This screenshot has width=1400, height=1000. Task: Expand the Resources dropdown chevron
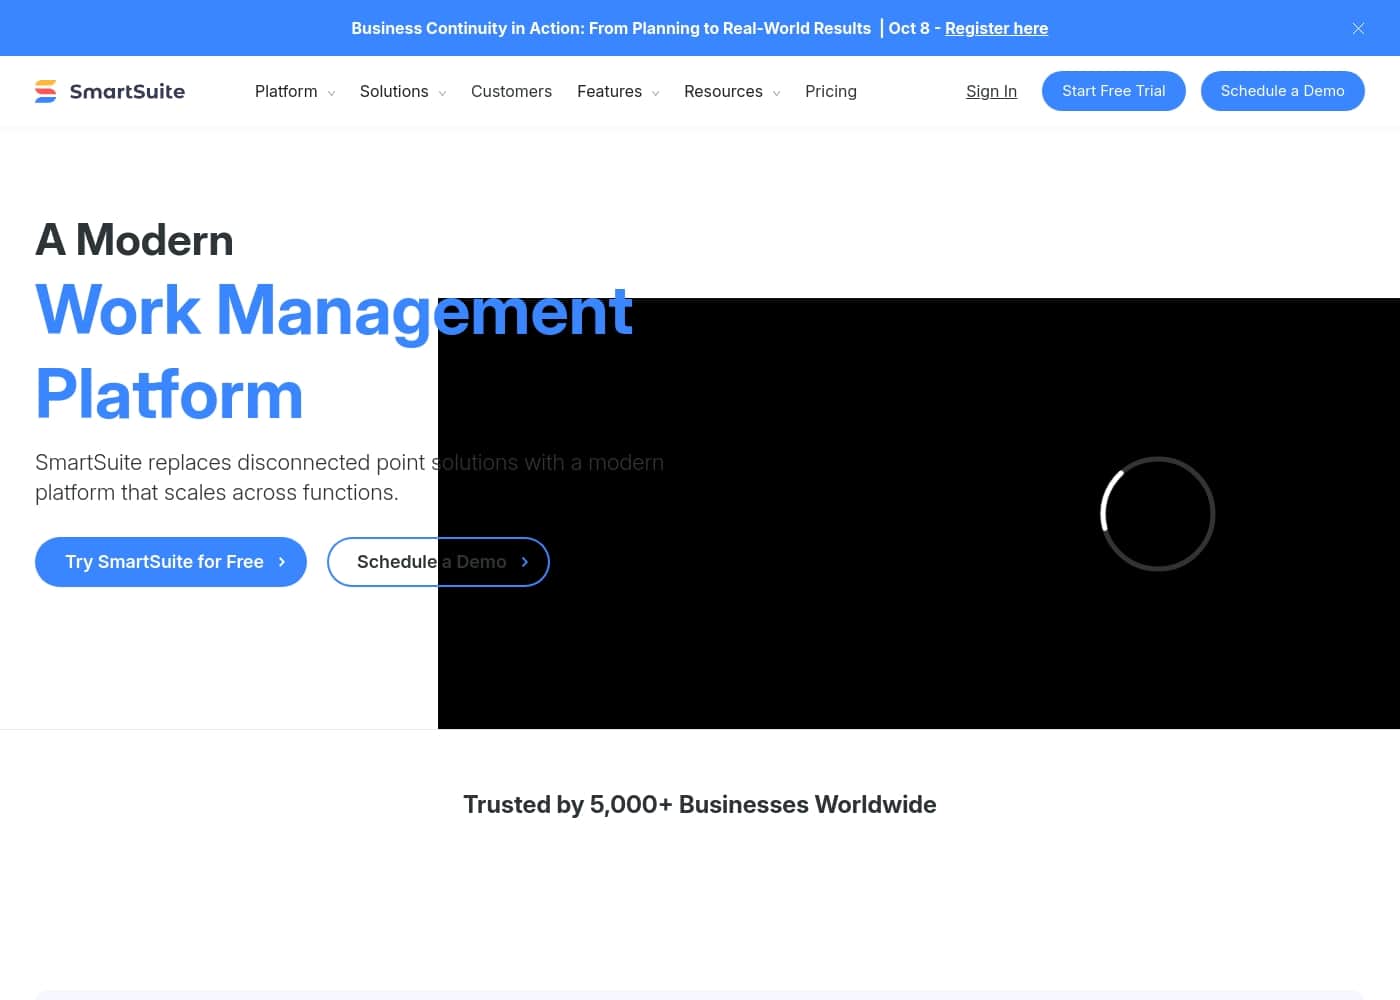[777, 93]
